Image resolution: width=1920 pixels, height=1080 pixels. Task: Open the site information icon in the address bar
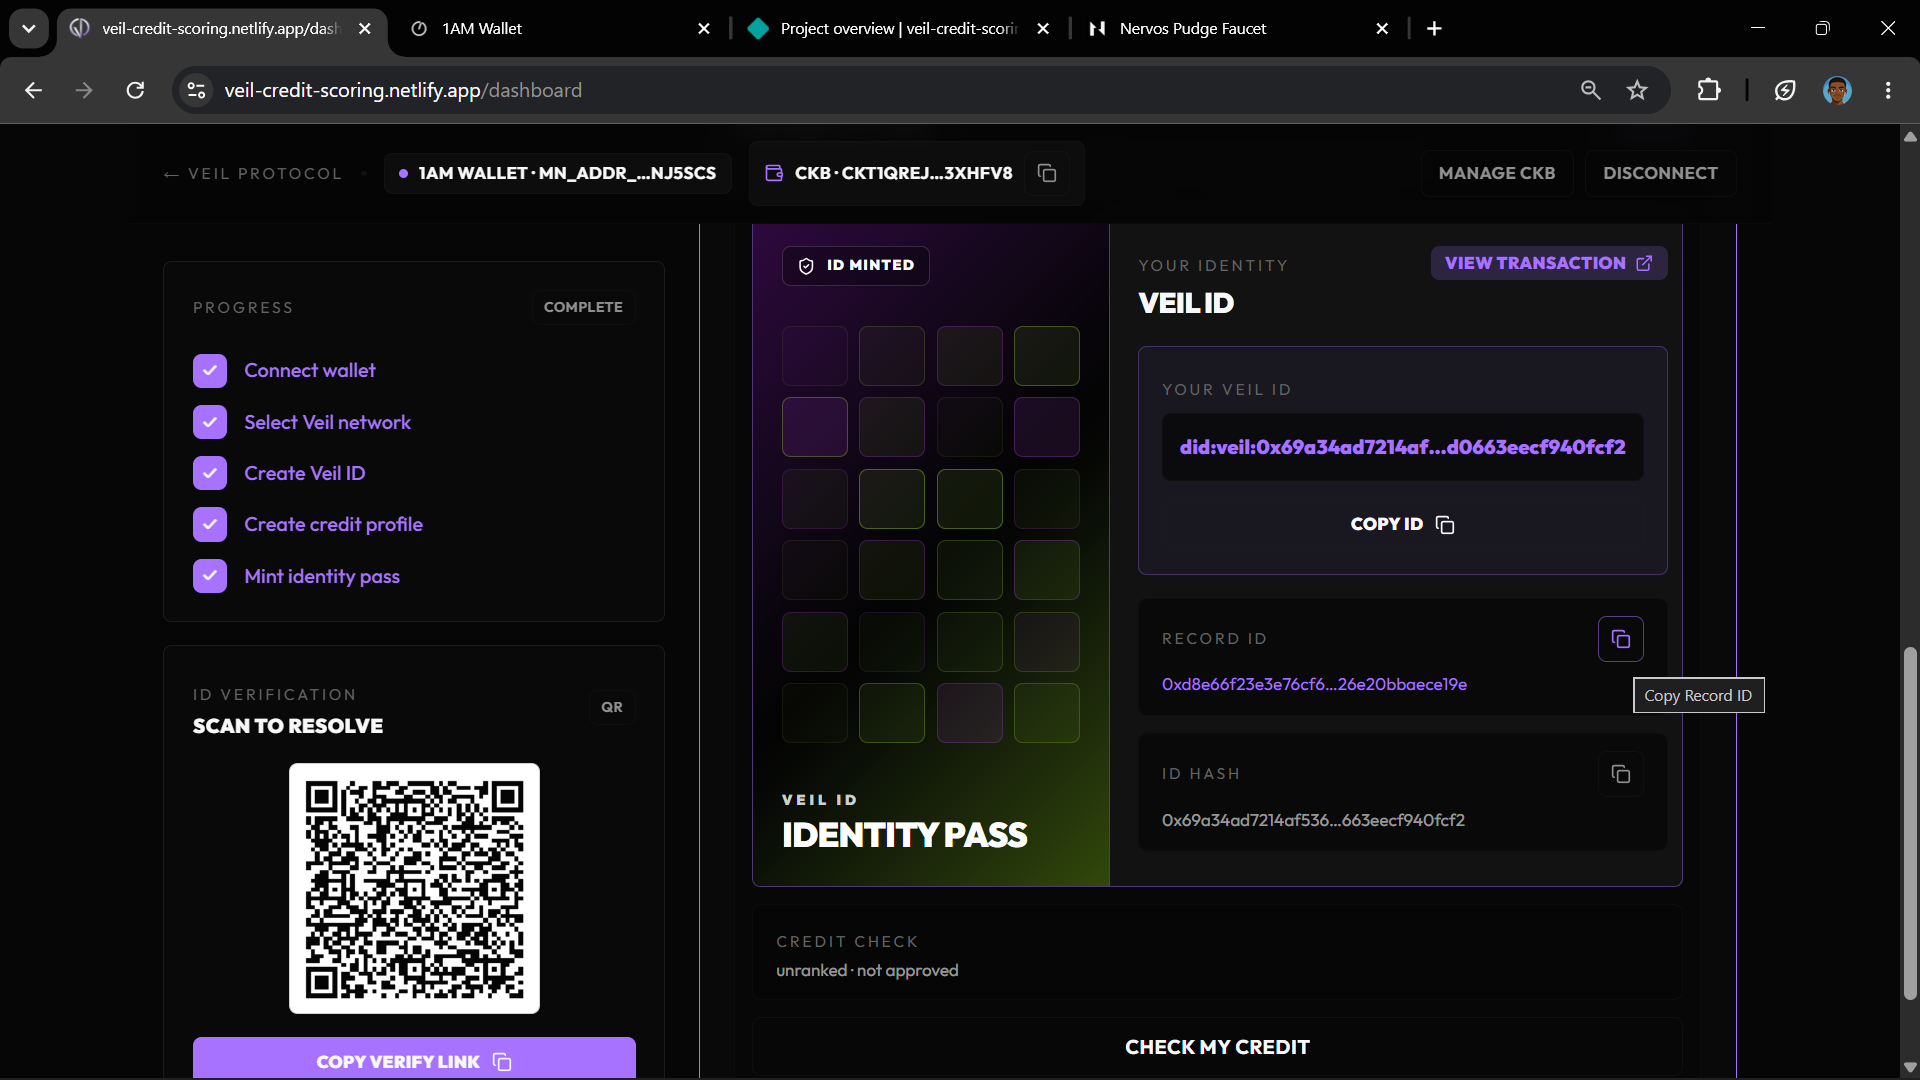point(196,90)
